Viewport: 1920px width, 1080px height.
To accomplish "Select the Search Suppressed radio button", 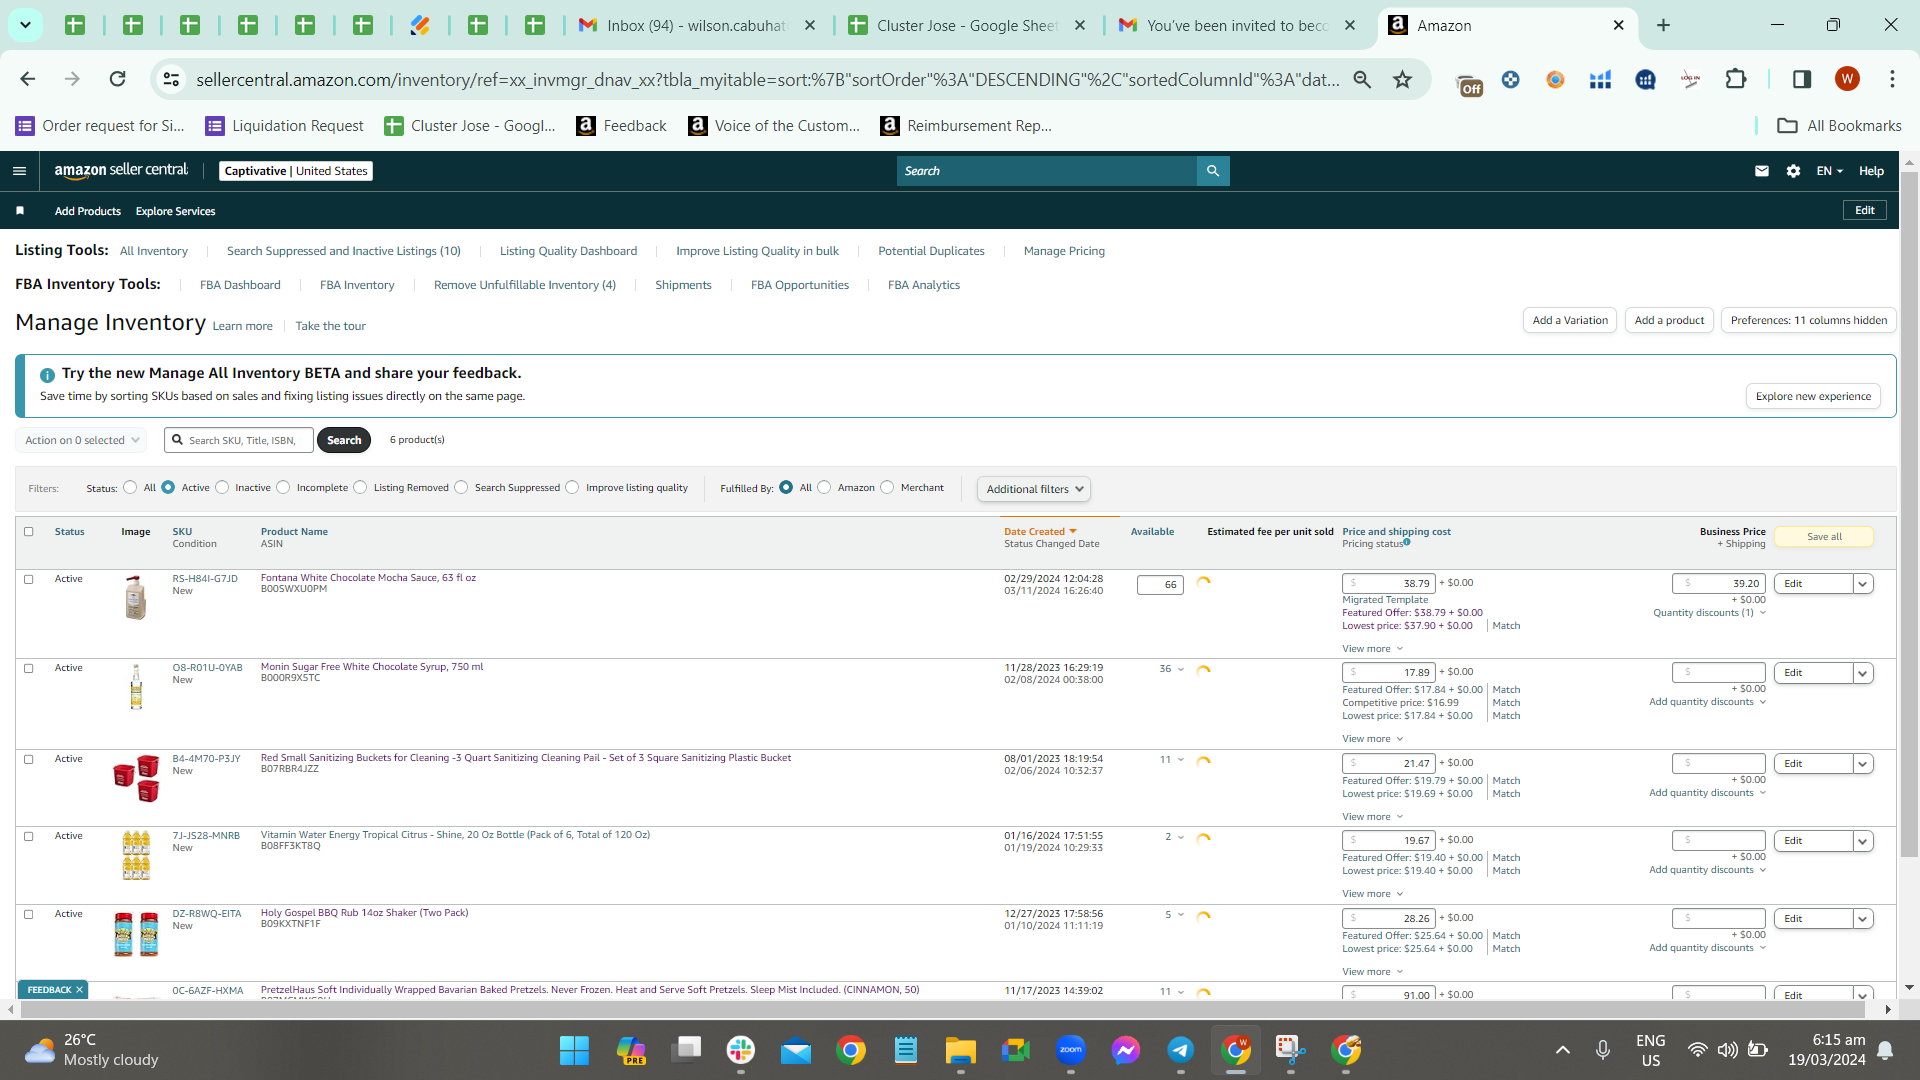I will (461, 488).
